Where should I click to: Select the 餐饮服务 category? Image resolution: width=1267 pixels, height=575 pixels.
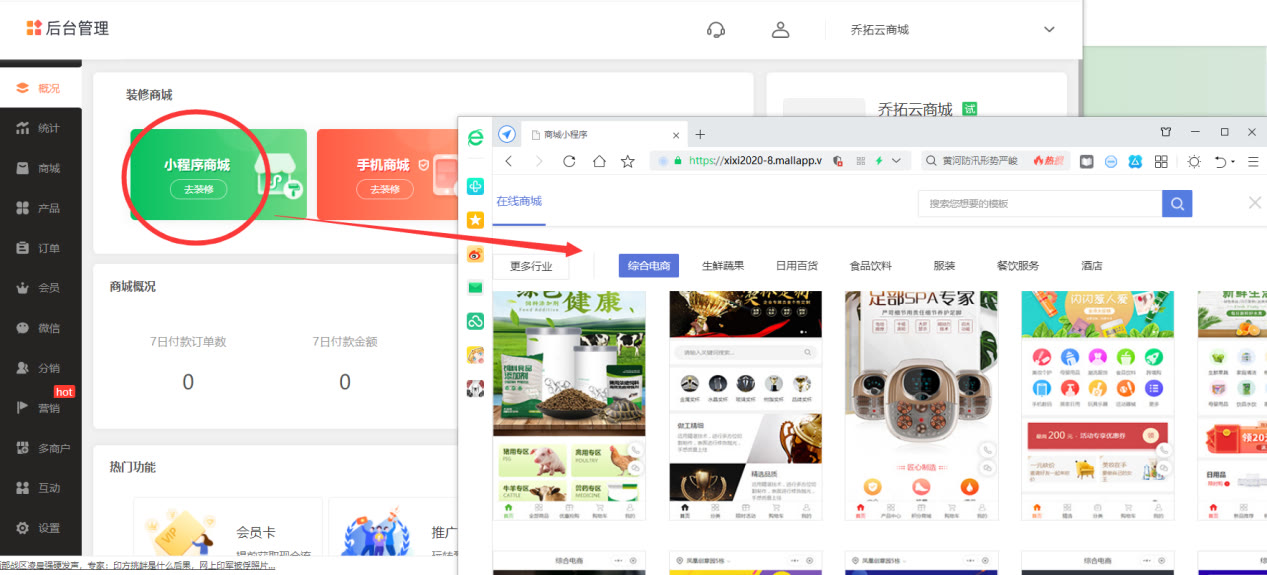point(1018,266)
